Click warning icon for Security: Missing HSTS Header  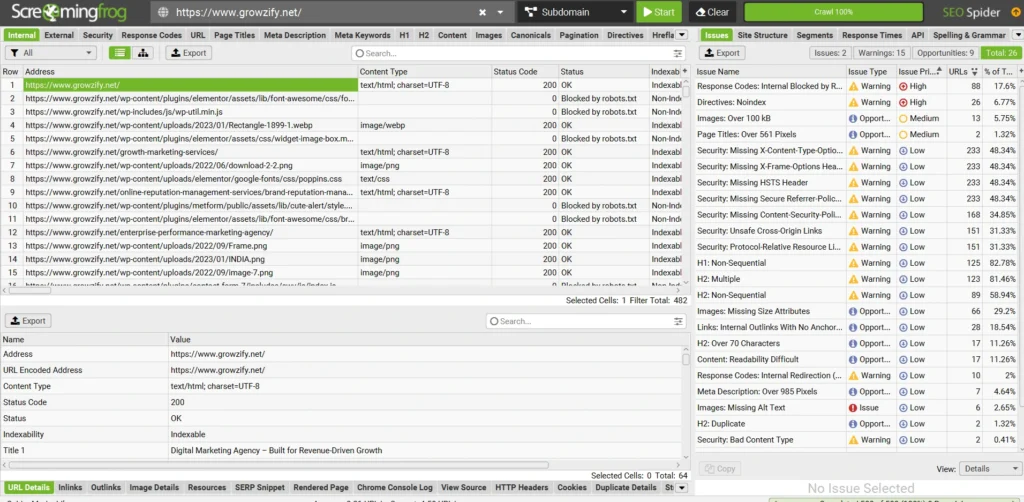point(853,183)
